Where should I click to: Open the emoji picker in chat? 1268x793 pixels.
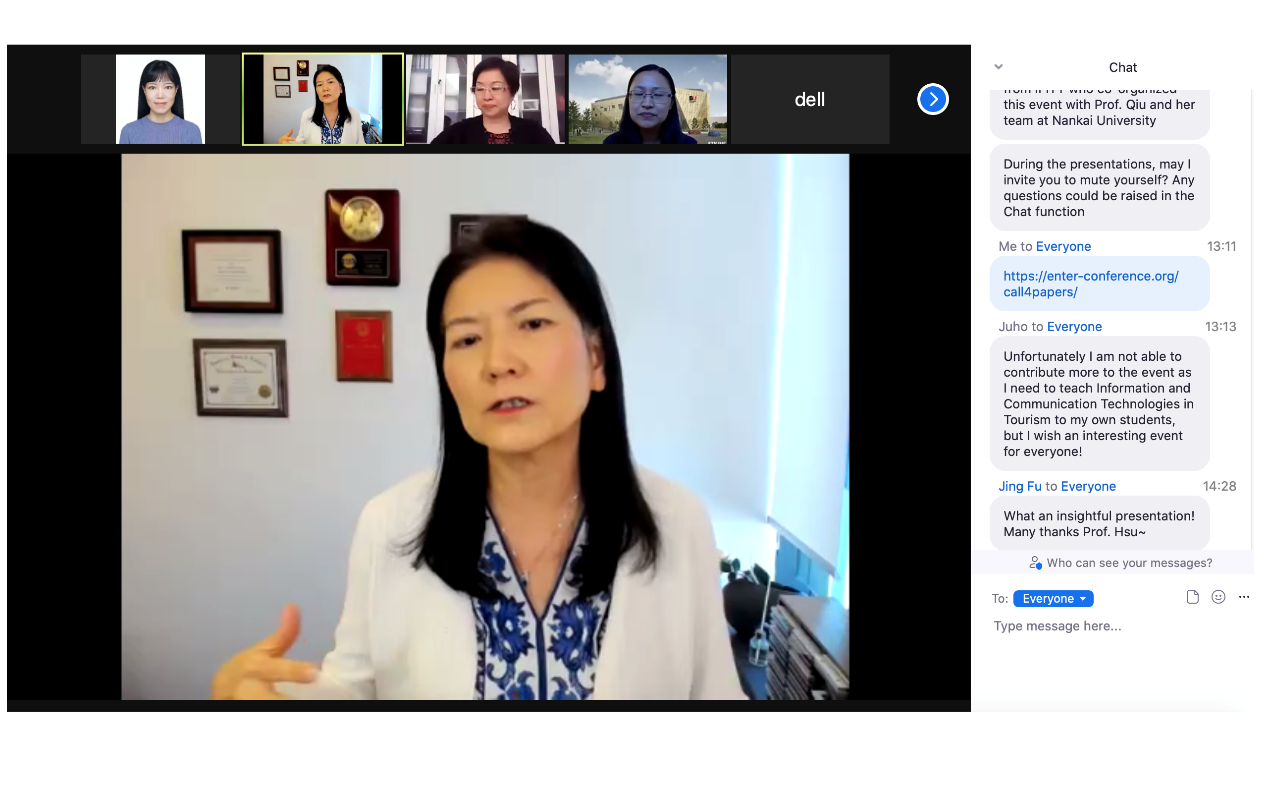point(1218,597)
